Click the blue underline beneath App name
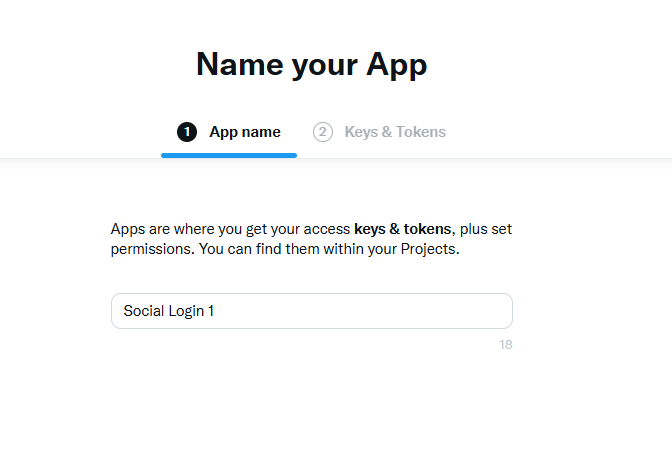This screenshot has width=672, height=456. 229,155
